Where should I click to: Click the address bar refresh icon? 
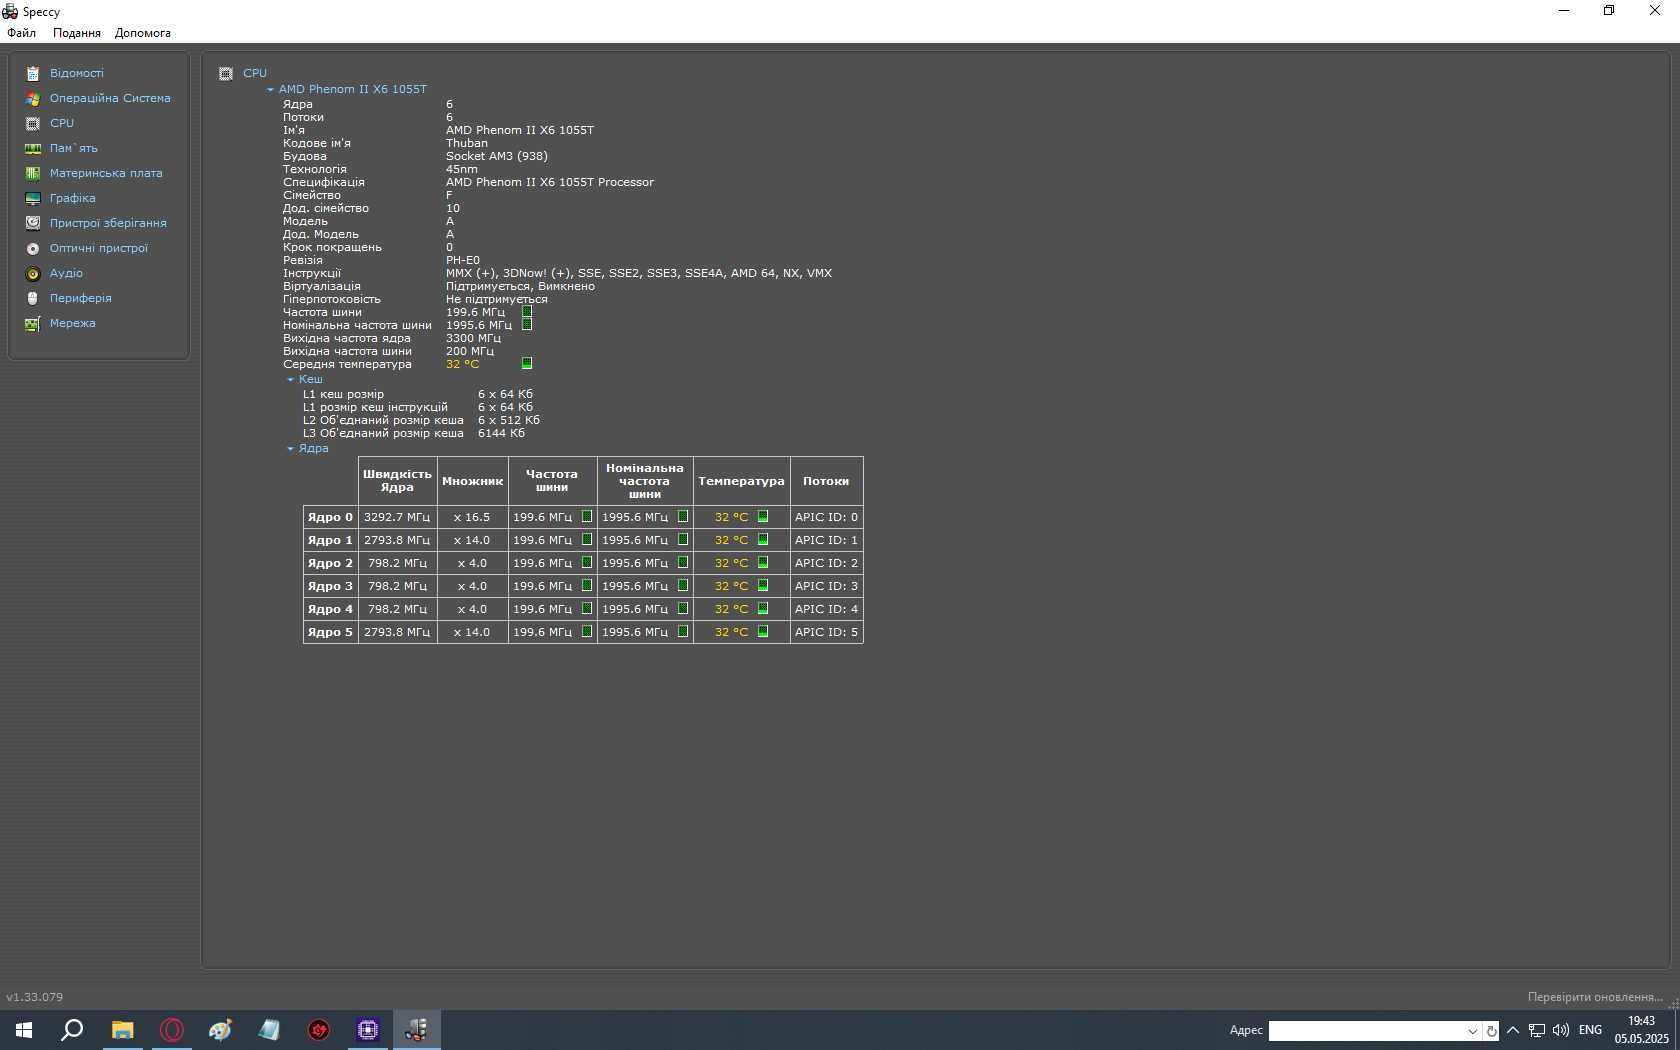(x=1491, y=1031)
